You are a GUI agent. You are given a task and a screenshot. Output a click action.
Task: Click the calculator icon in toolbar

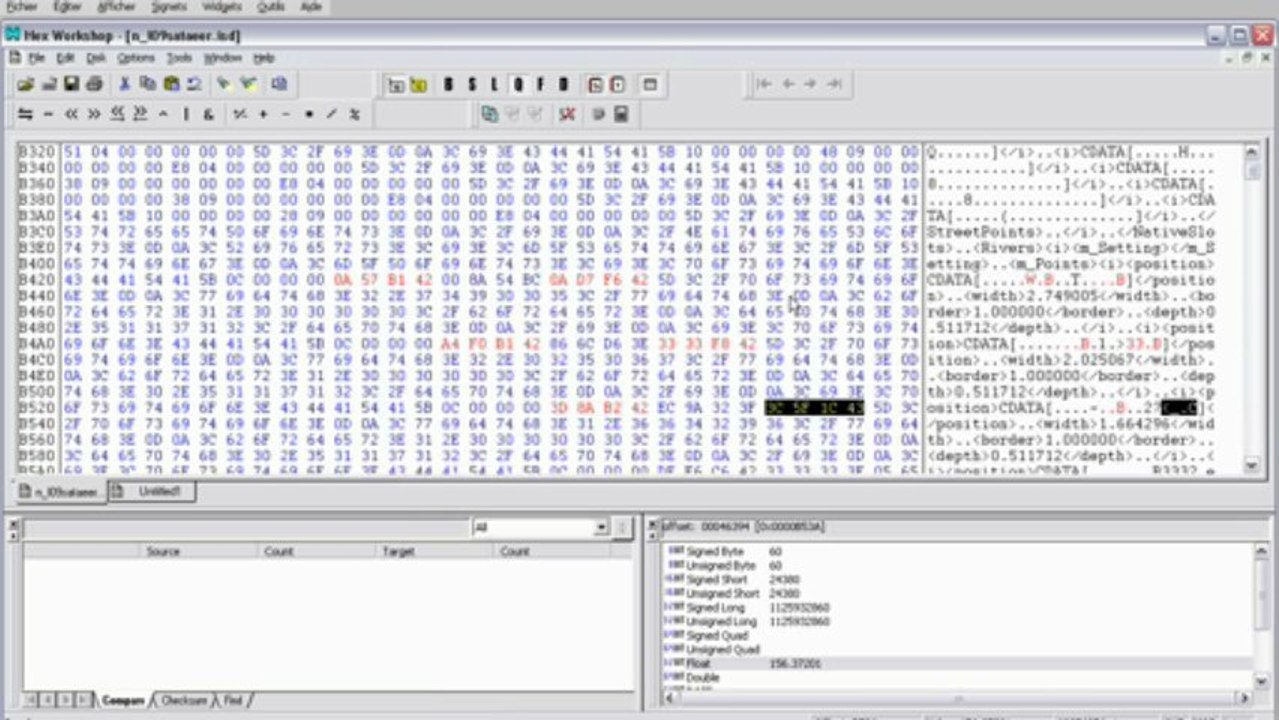coord(621,114)
